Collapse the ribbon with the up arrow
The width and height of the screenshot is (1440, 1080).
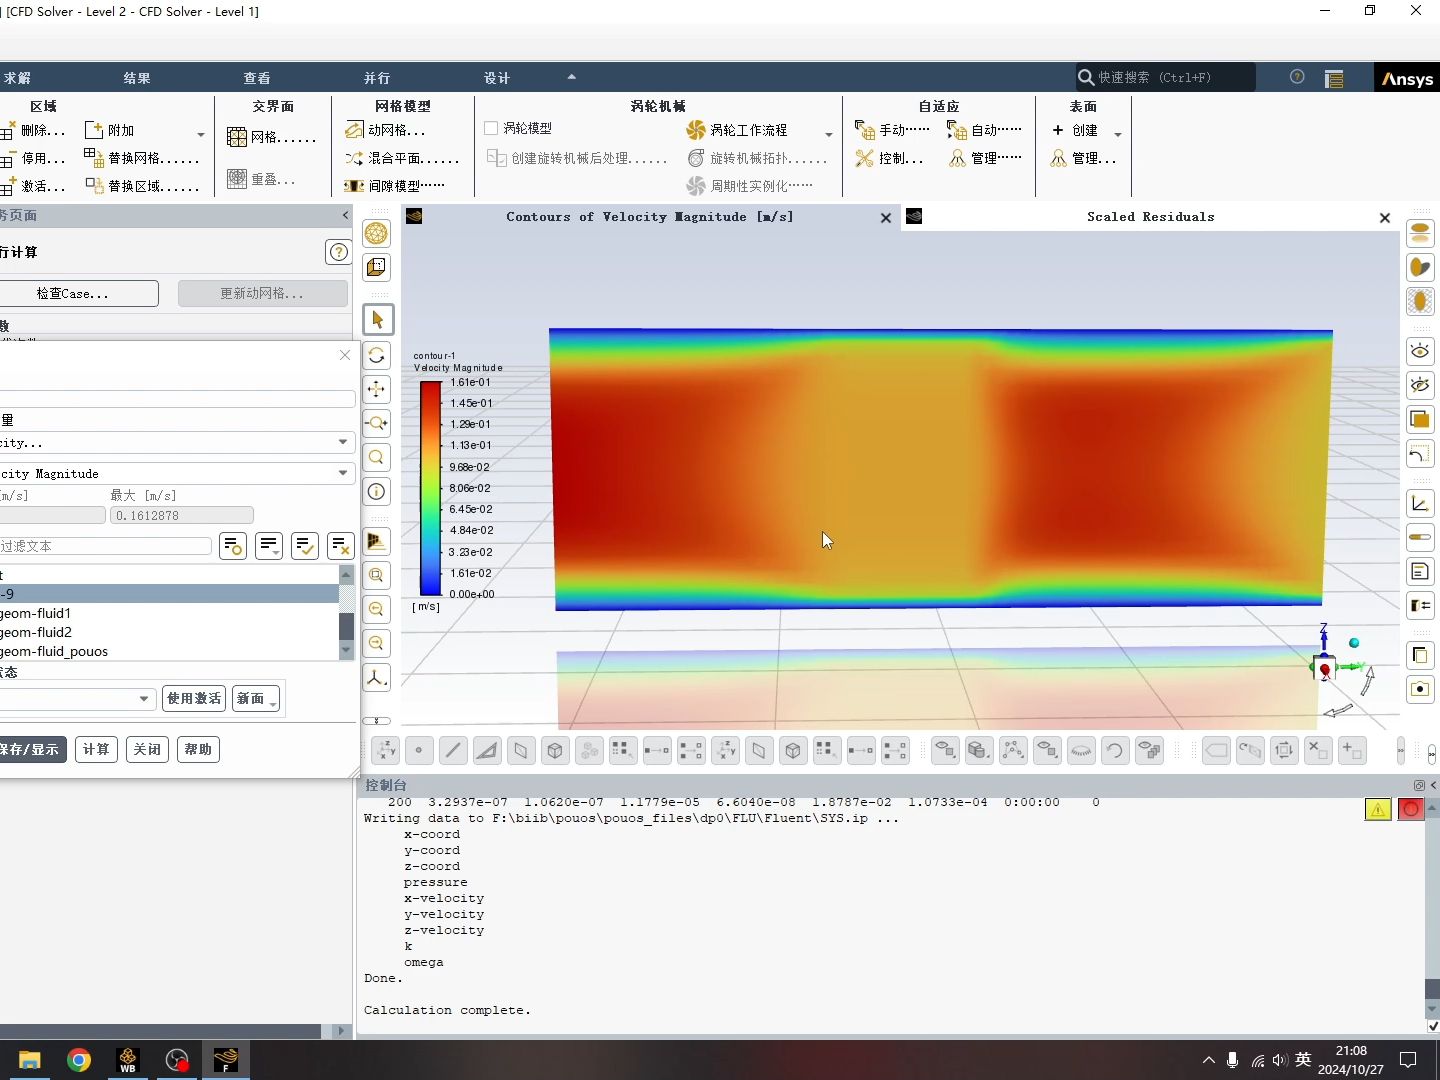point(572,77)
